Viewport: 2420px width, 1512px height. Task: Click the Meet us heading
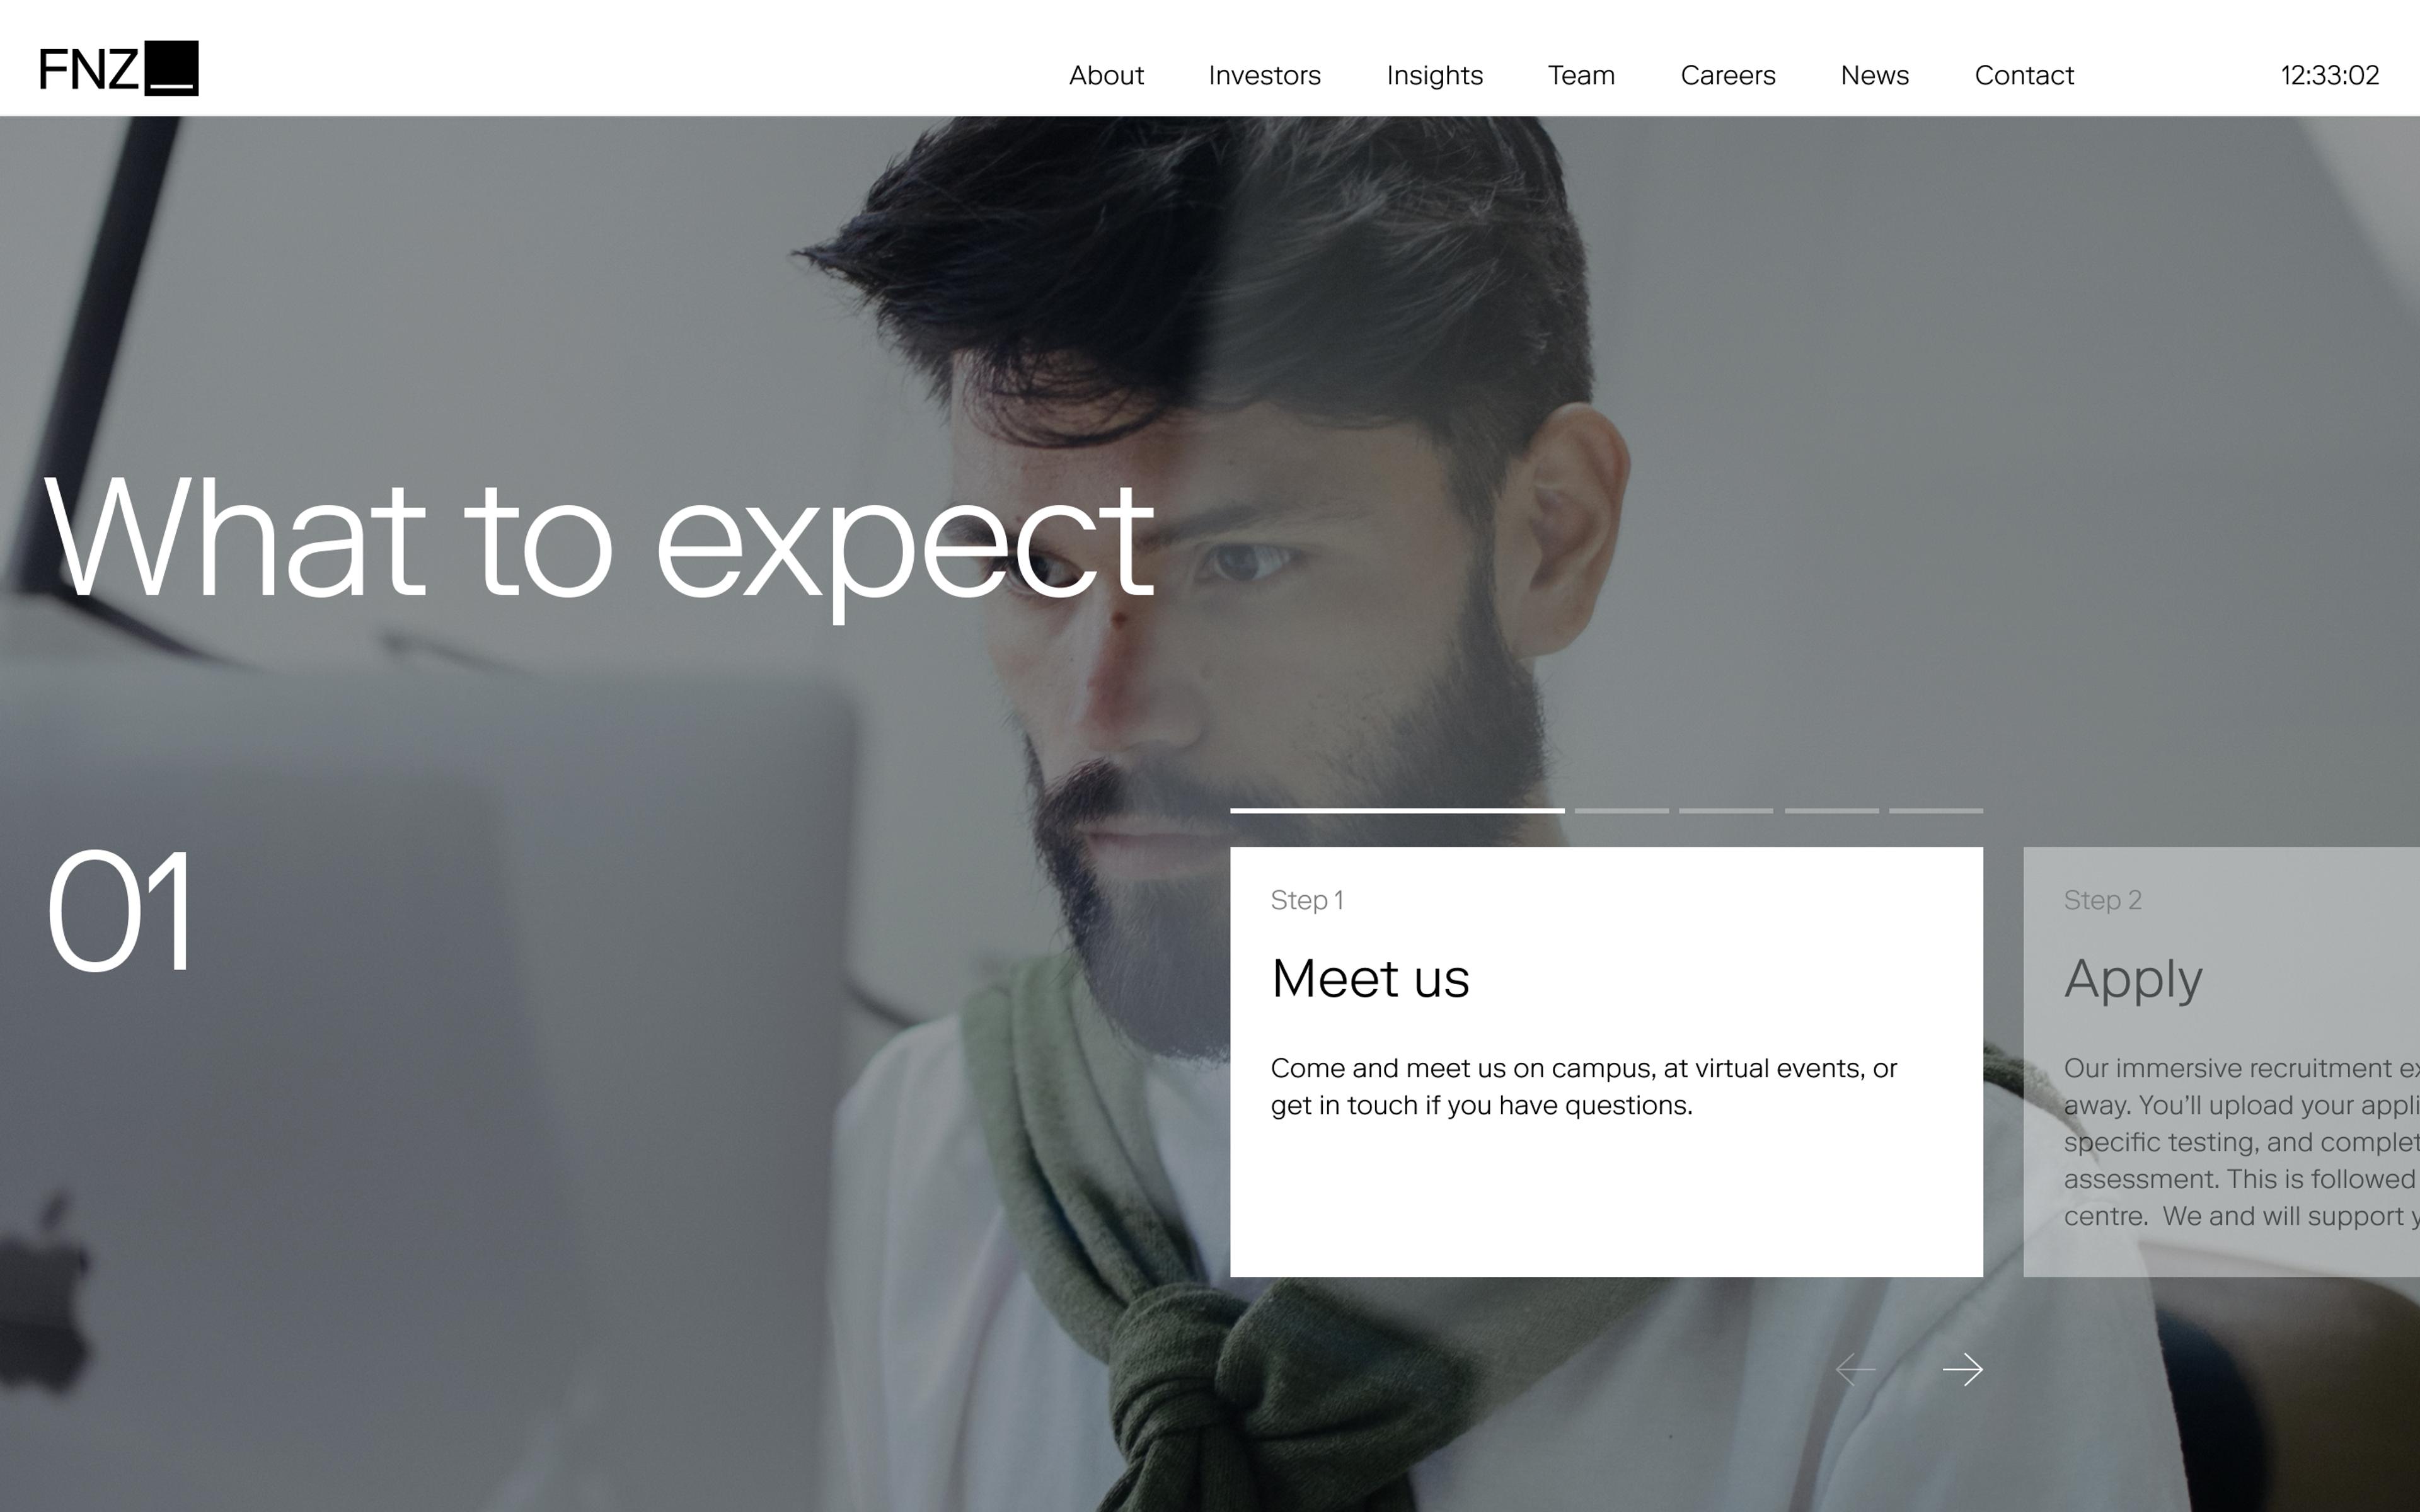pos(1370,978)
